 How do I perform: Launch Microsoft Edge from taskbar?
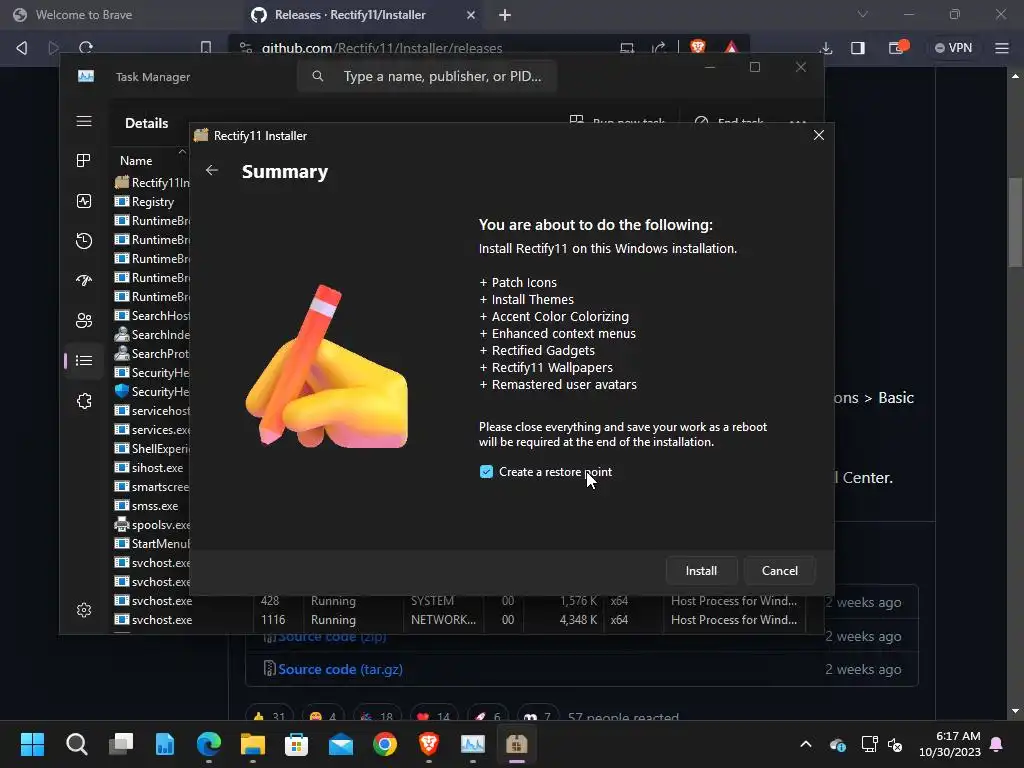[x=209, y=744]
